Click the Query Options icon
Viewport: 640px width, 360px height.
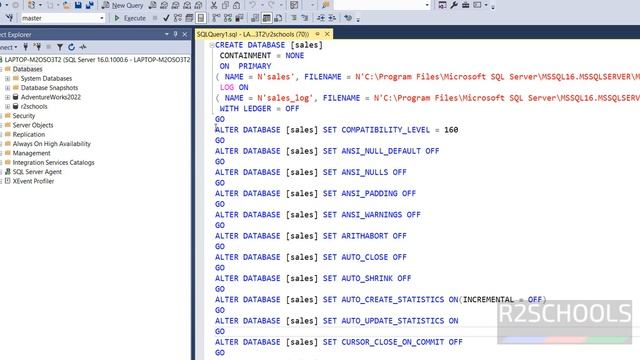[x=189, y=18]
